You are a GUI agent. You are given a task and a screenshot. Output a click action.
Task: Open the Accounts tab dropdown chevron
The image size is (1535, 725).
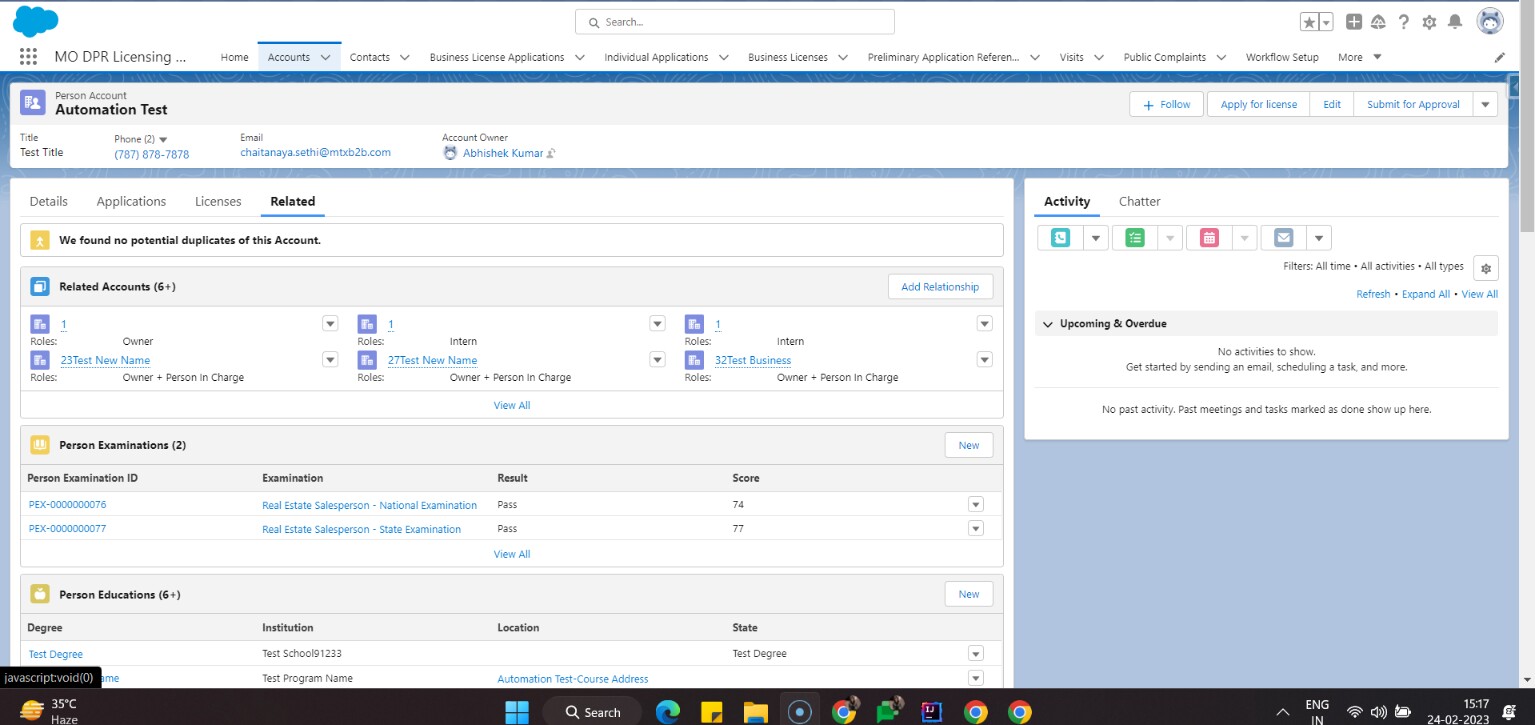[325, 57]
